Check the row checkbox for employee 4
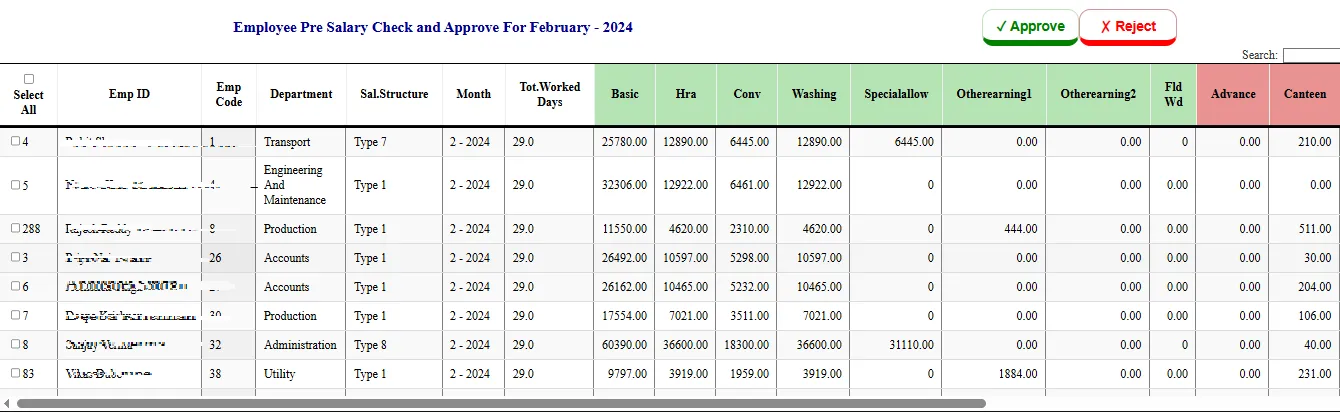Image resolution: width=1340 pixels, height=413 pixels. 15,142
